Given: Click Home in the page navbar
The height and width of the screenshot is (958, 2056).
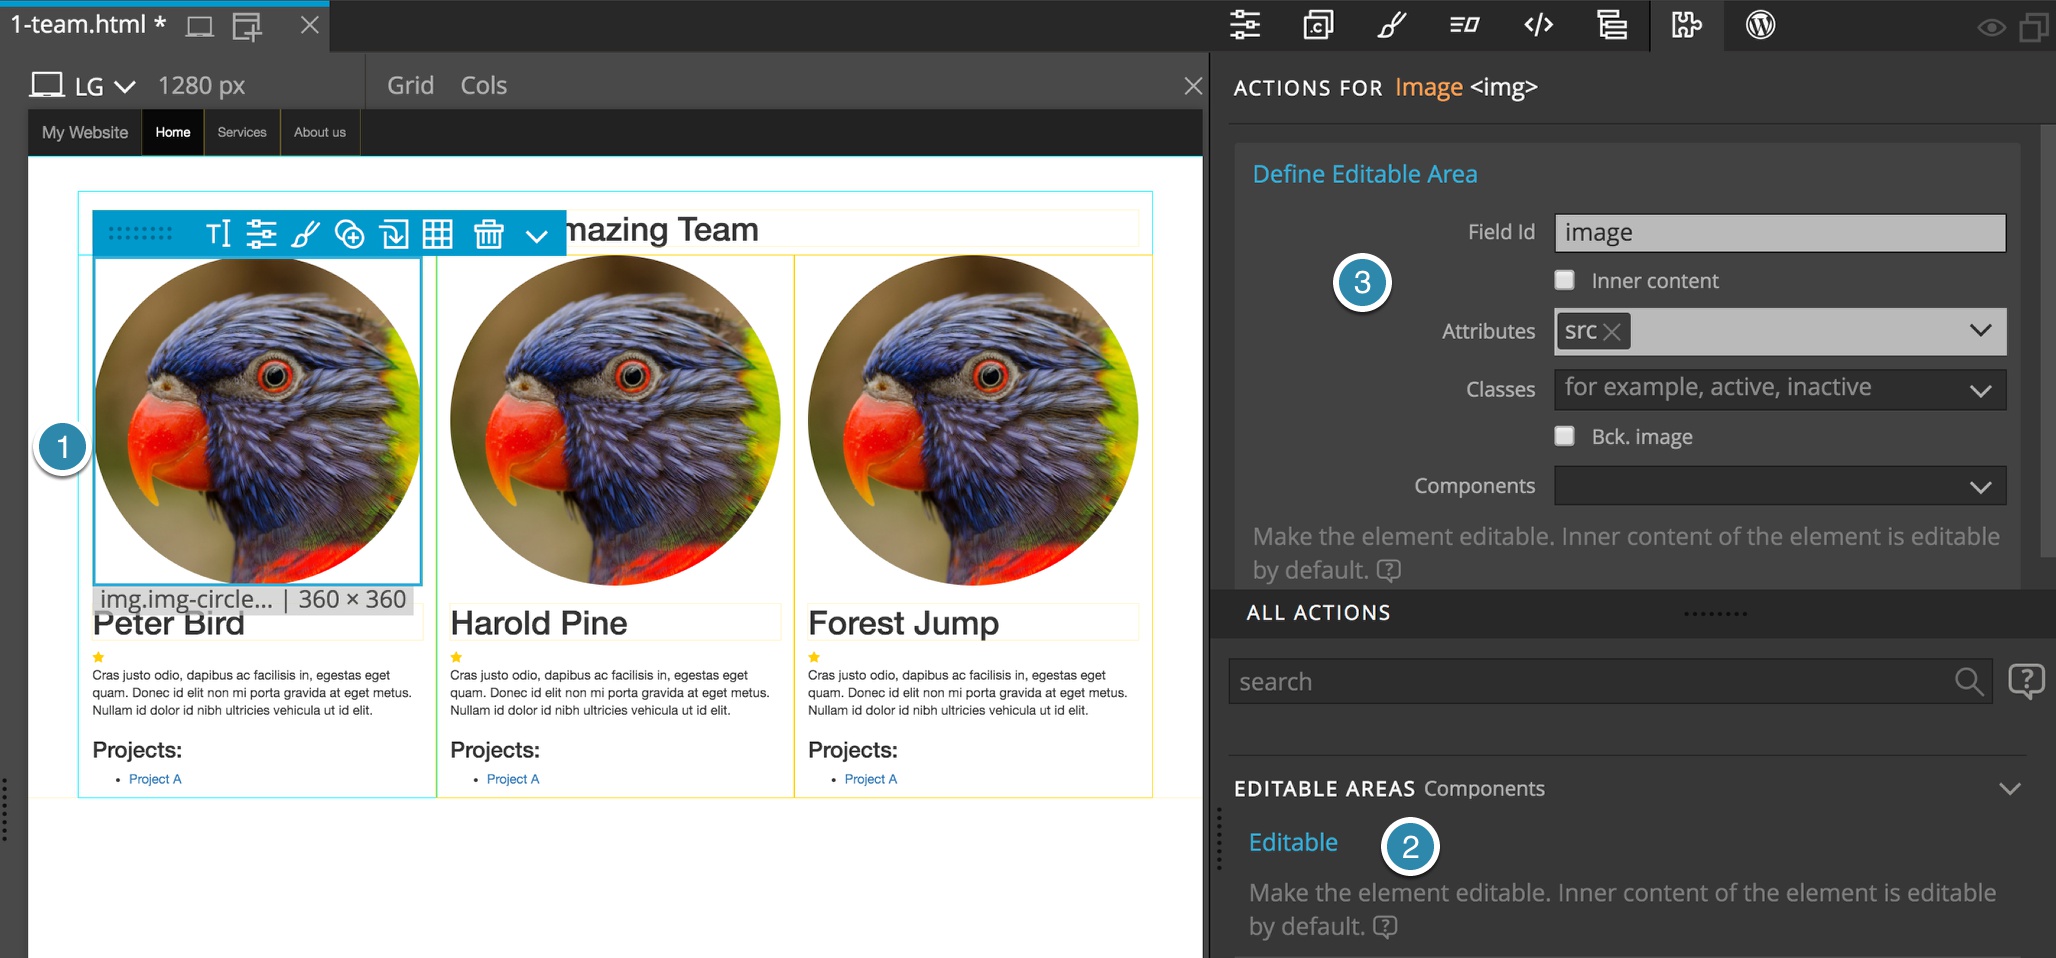Looking at the screenshot, I should pos(173,132).
